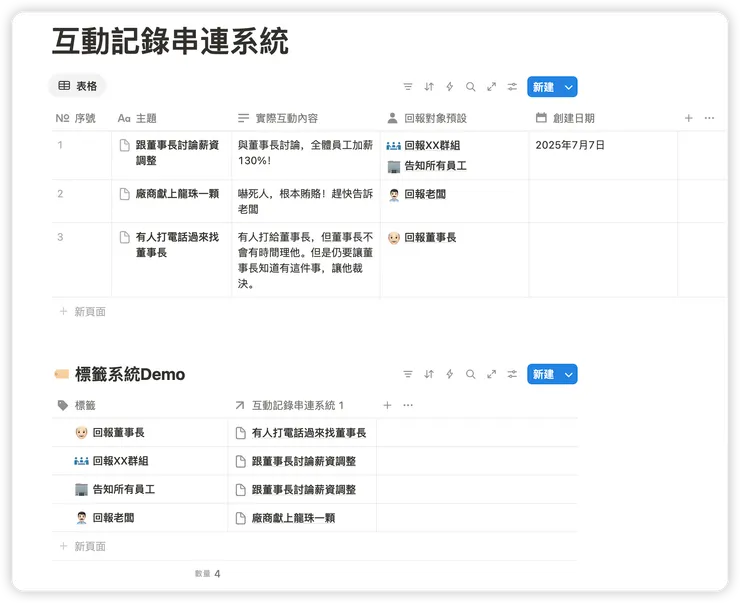Select row number 2 cell
The image size is (740, 603).
coord(82,201)
